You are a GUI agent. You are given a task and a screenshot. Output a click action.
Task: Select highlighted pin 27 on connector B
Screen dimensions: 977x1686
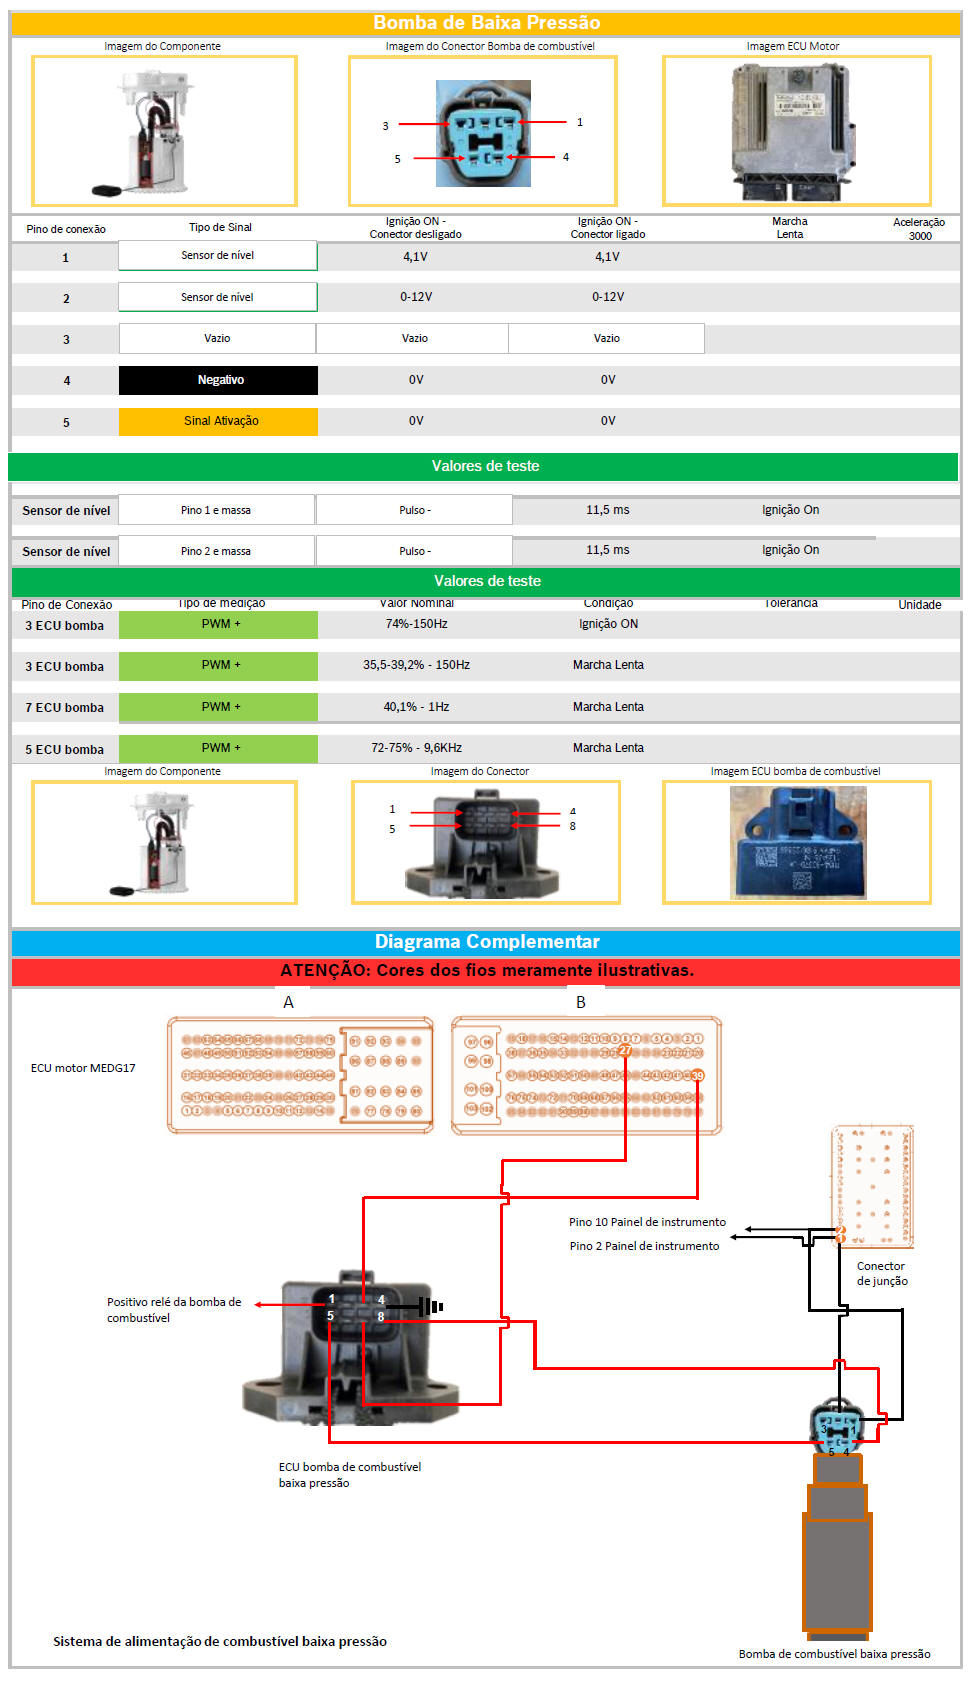click(x=625, y=1050)
